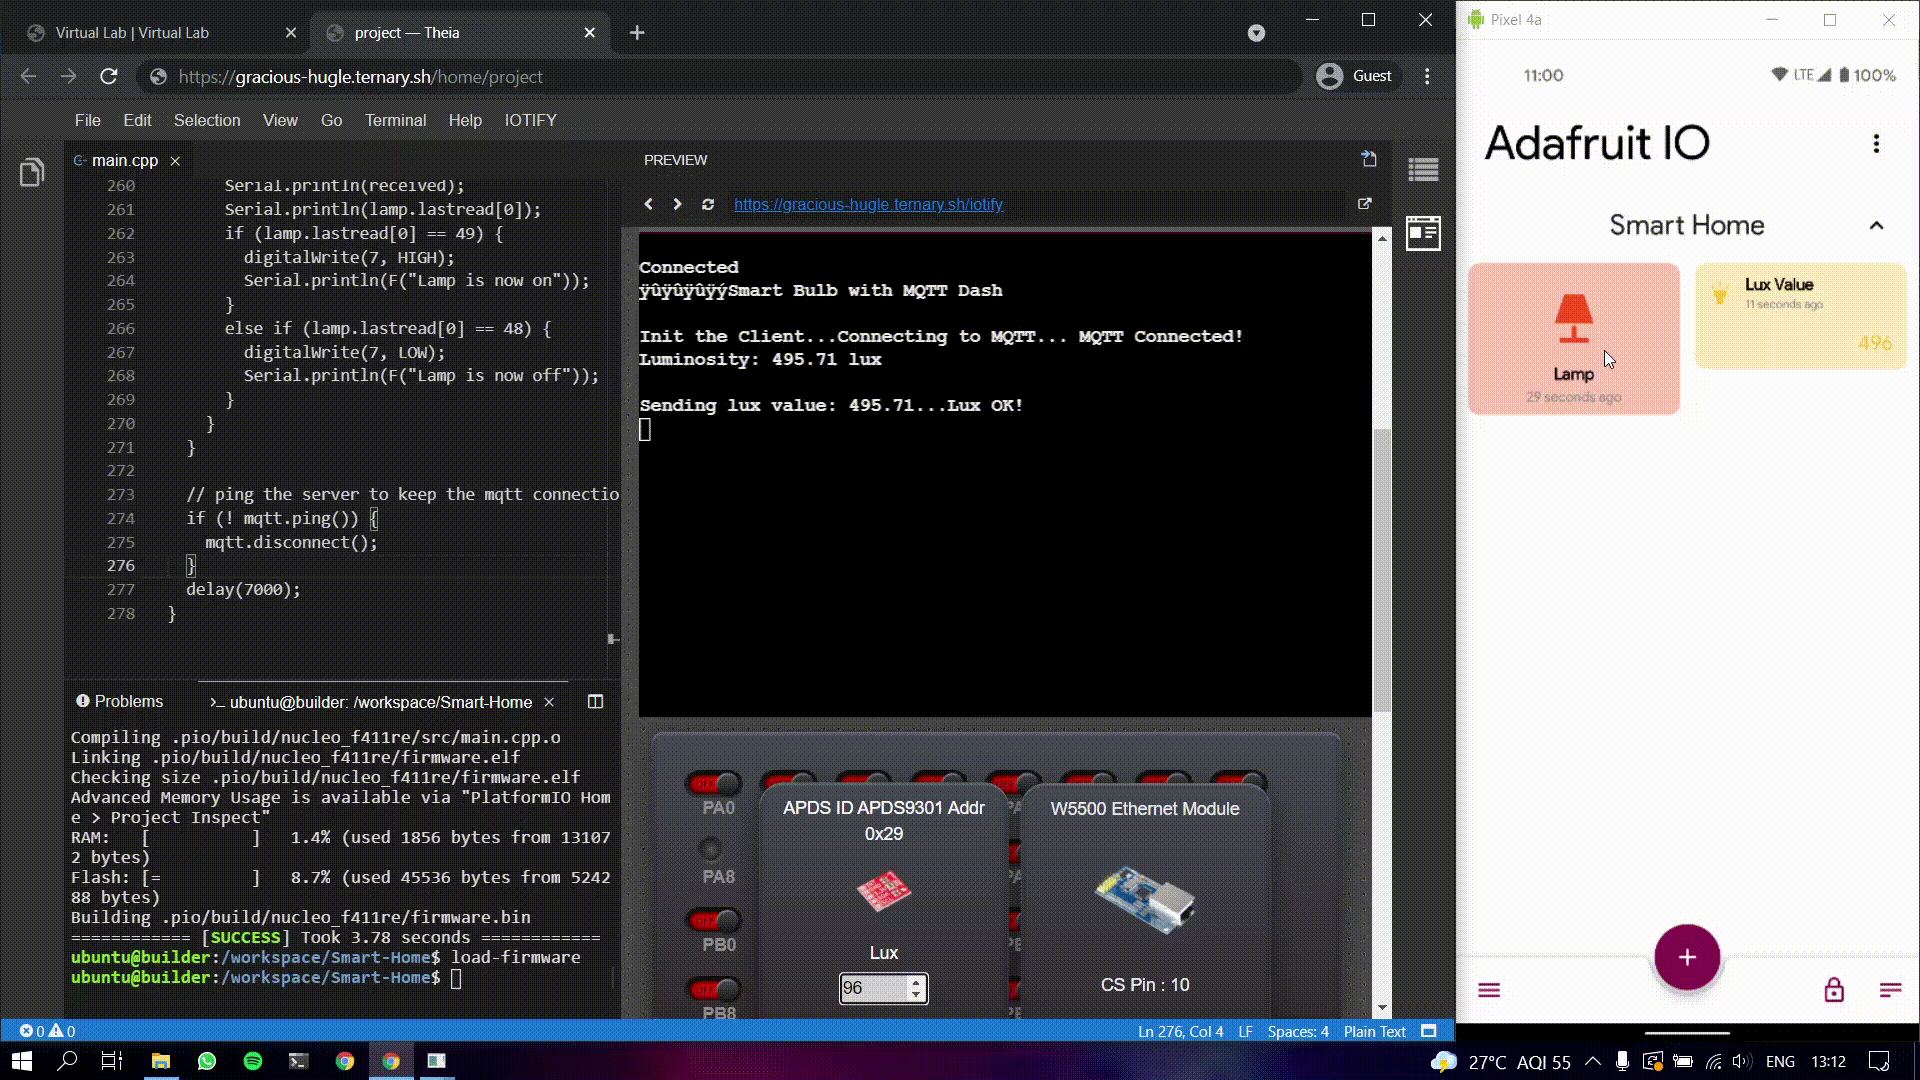Image resolution: width=1920 pixels, height=1080 pixels.
Task: Toggle the bottom panel icon in status bar
Action: click(x=1429, y=1031)
